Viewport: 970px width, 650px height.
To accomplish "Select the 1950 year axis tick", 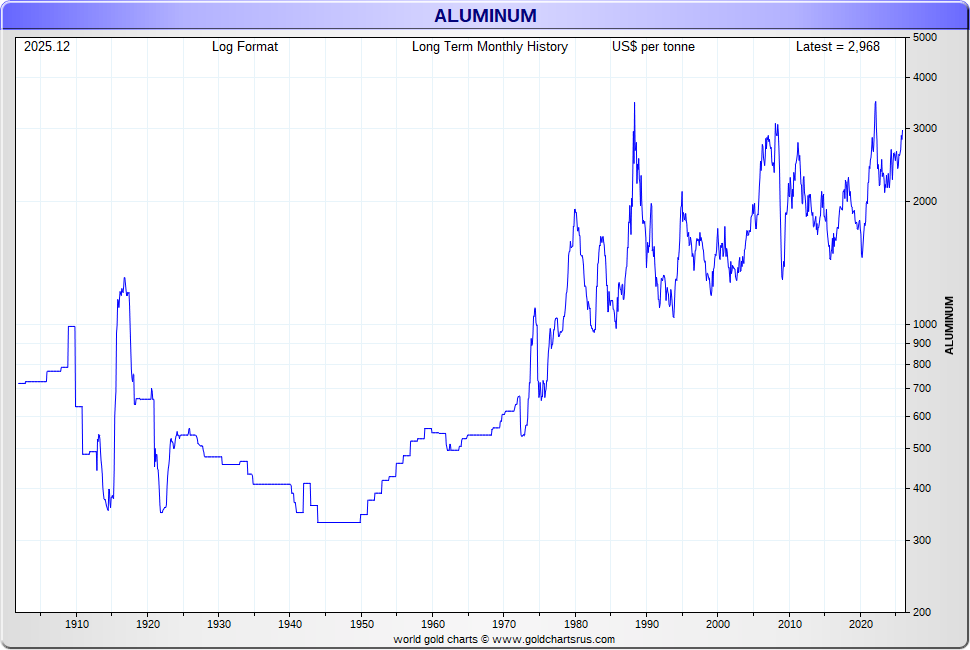I will (361, 624).
